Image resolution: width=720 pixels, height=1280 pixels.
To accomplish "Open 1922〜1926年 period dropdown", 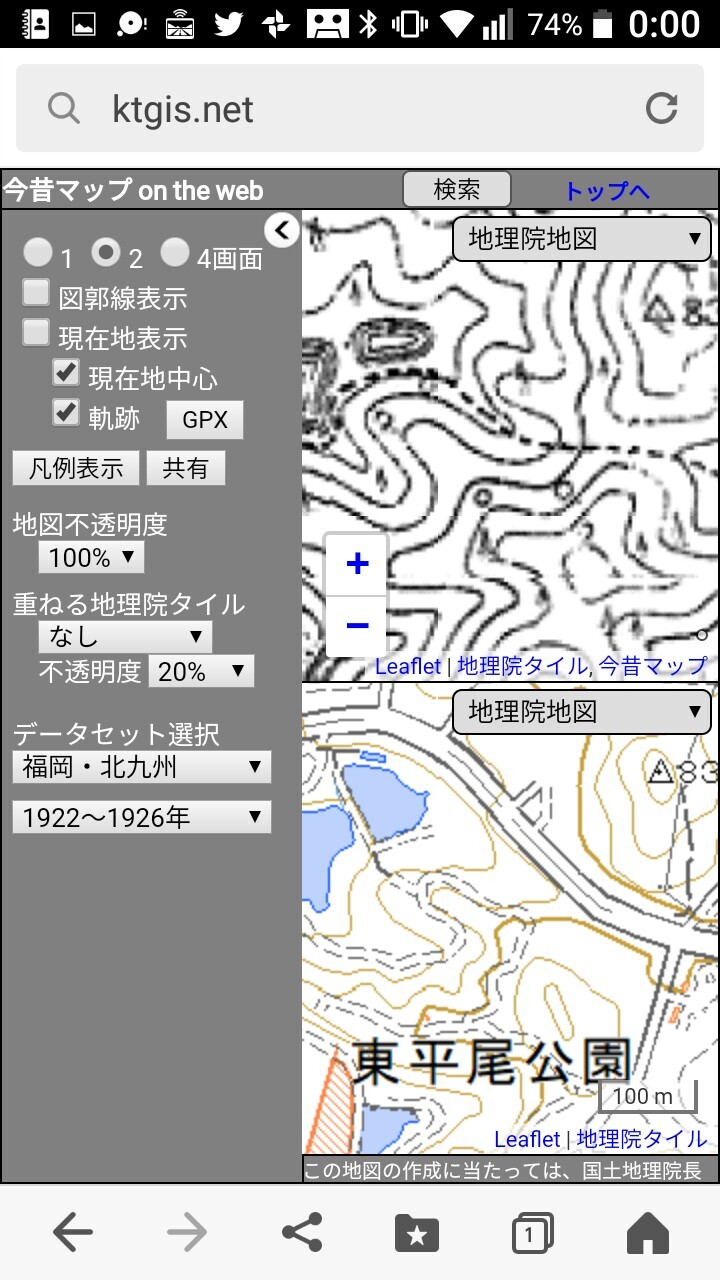I will pyautogui.click(x=141, y=818).
